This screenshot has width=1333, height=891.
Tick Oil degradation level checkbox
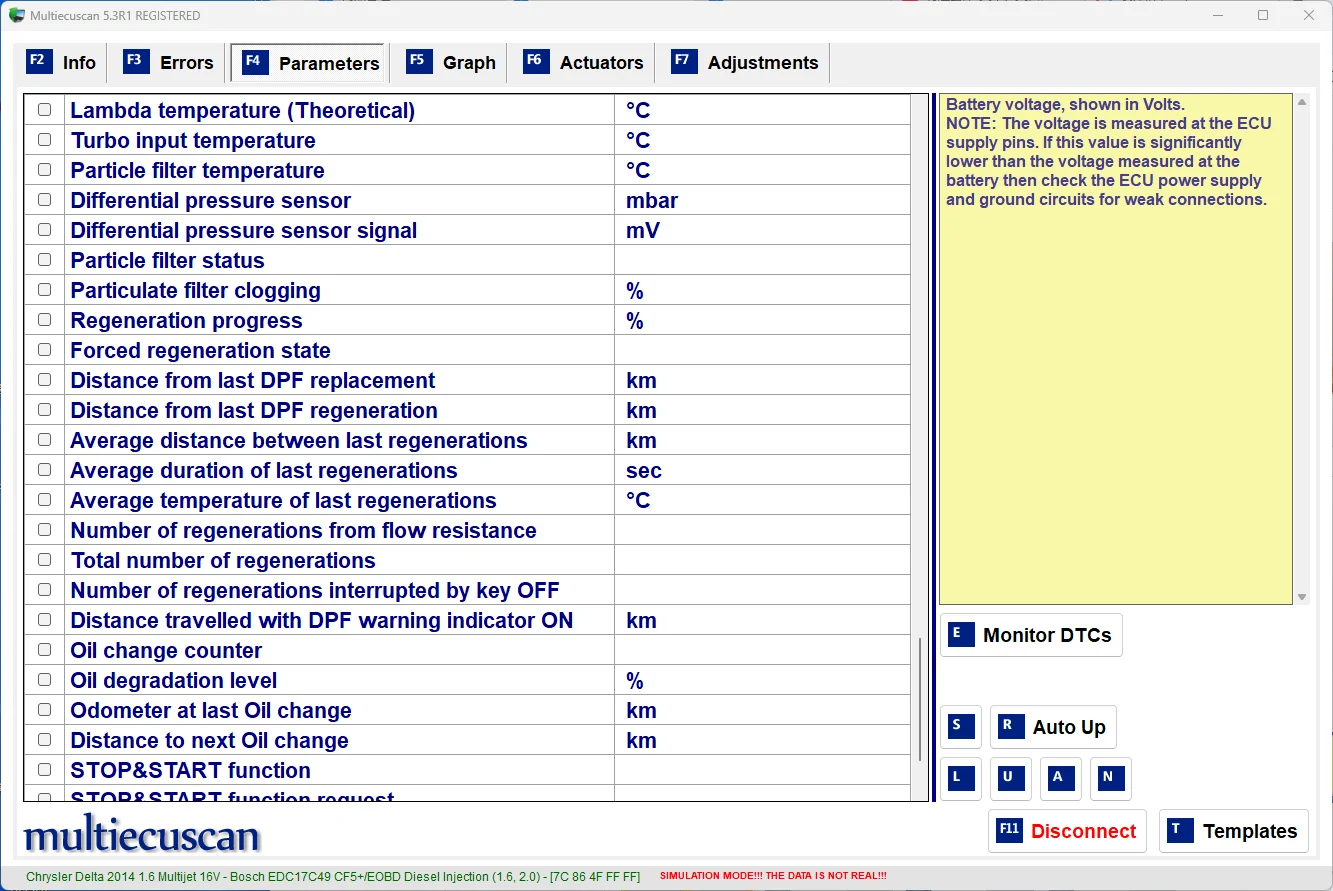[44, 680]
